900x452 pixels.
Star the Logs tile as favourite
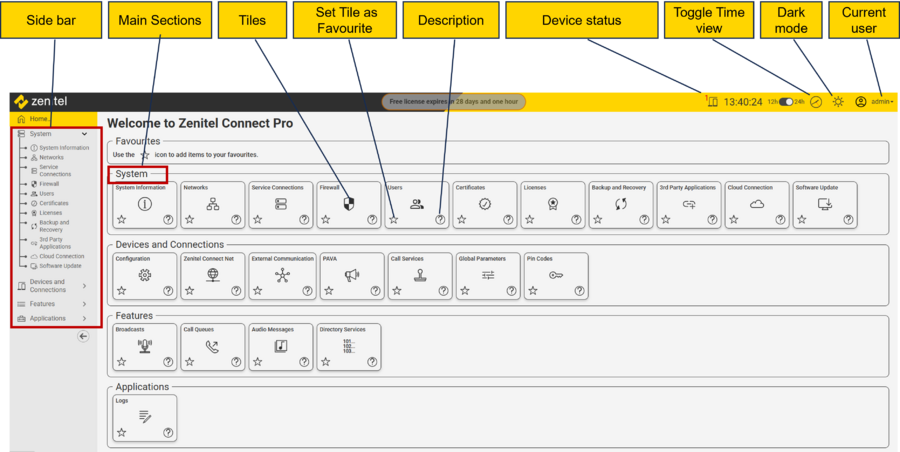click(x=122, y=433)
